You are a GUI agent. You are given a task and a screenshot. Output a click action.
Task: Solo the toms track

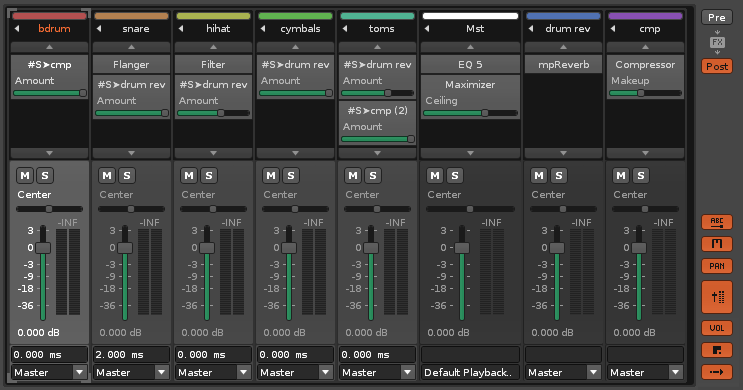tap(373, 176)
